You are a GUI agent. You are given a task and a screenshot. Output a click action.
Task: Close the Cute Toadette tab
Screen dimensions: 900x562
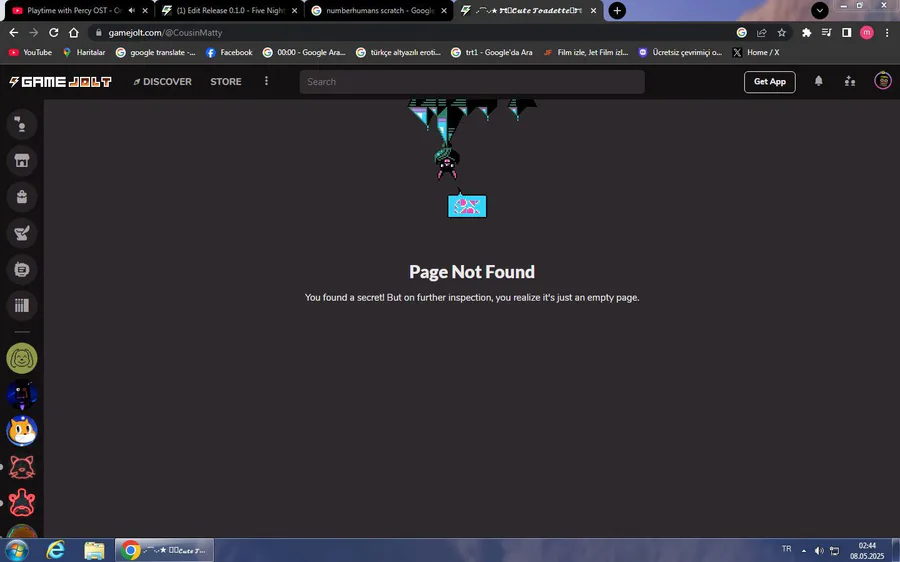[593, 10]
